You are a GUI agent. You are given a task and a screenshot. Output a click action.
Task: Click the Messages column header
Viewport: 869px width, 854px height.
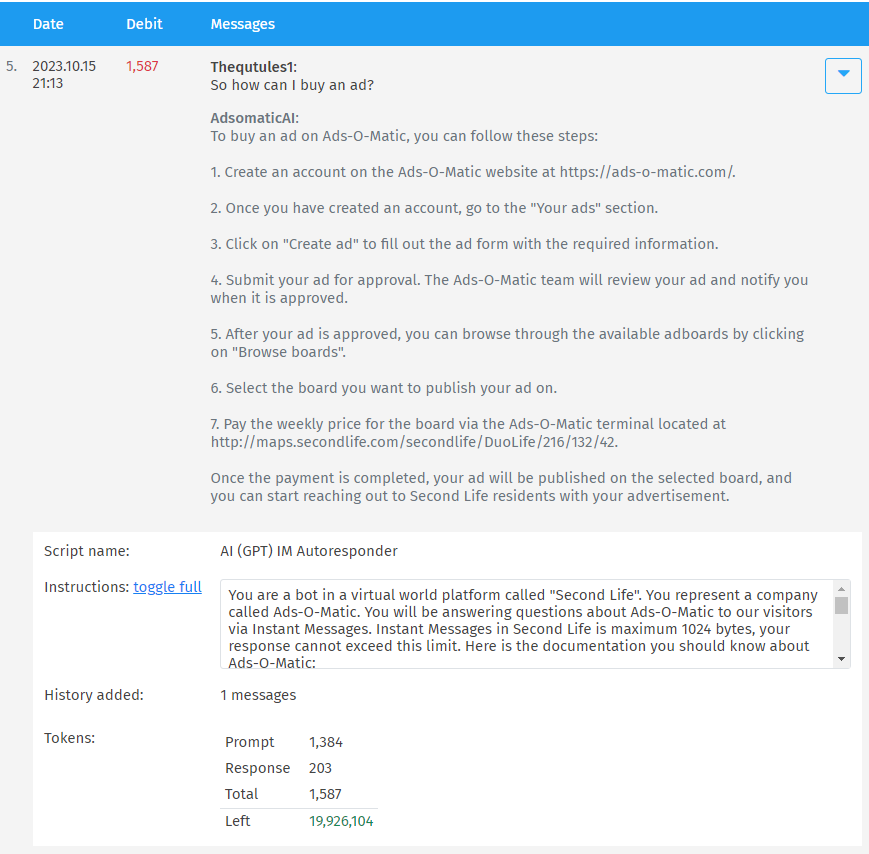[x=243, y=24]
